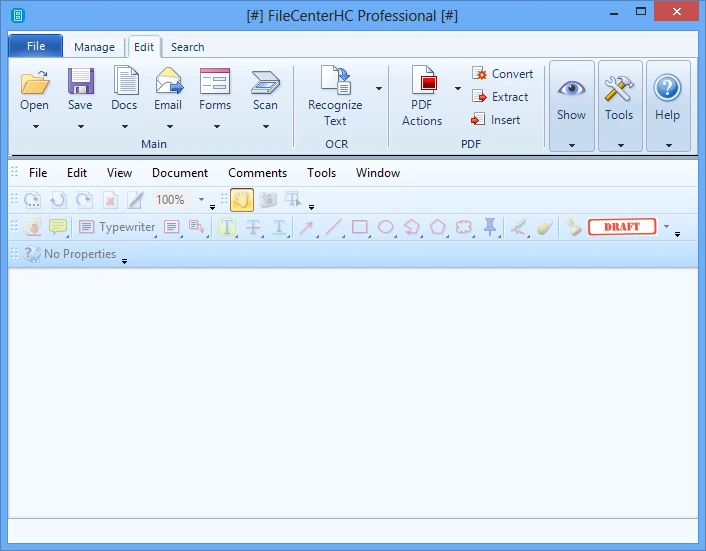Select the arrow drawing tool

307,227
